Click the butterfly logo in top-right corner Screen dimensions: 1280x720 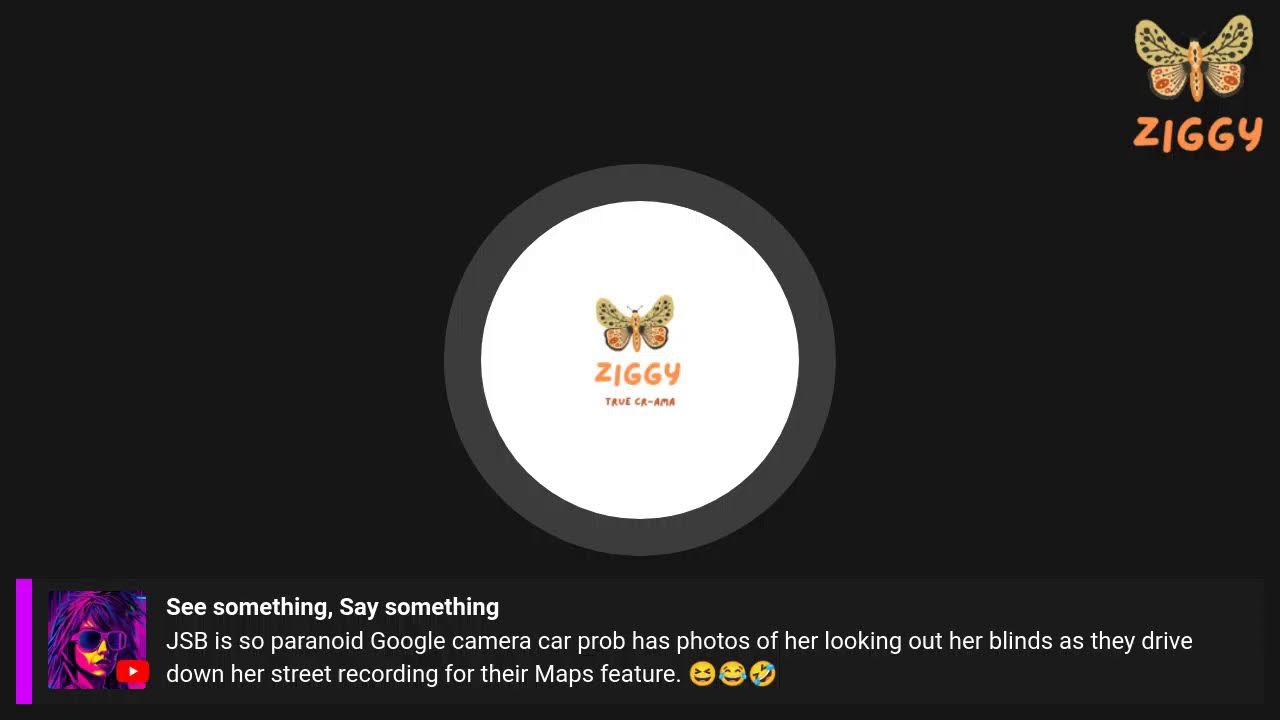[1194, 58]
